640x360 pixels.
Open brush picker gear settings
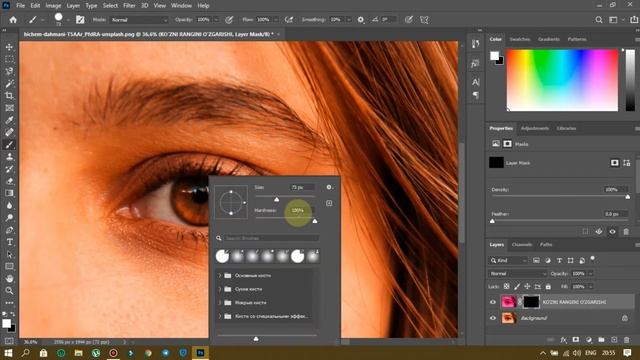click(329, 187)
